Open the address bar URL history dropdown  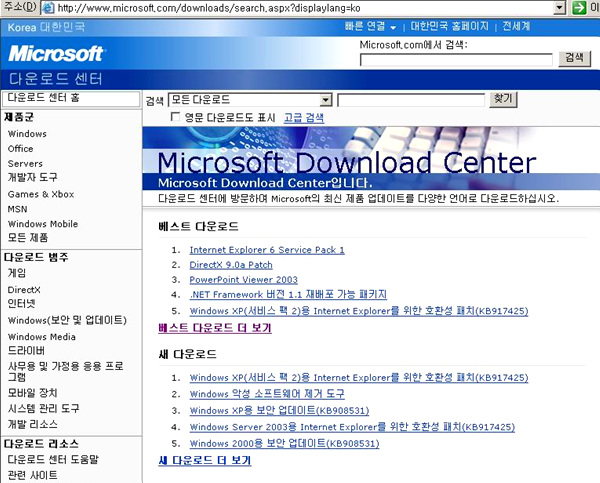(x=559, y=8)
